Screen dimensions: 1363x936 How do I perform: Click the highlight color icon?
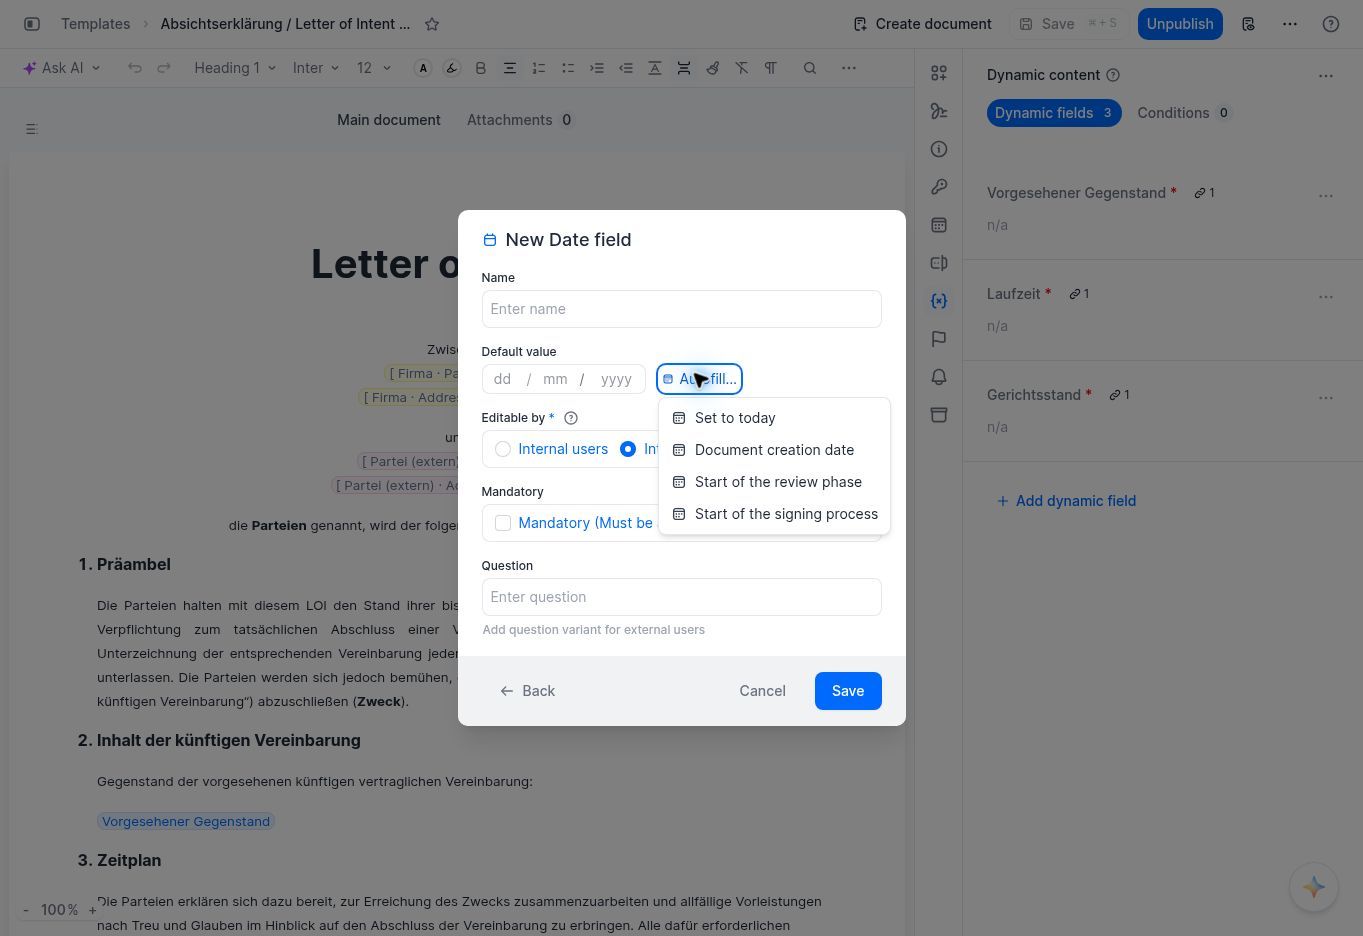[452, 68]
